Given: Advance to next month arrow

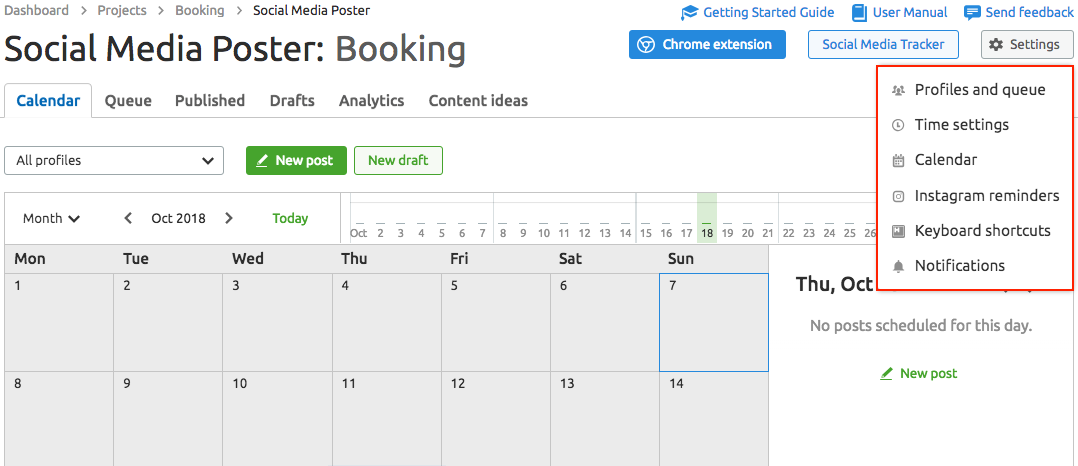Looking at the screenshot, I should 229,218.
